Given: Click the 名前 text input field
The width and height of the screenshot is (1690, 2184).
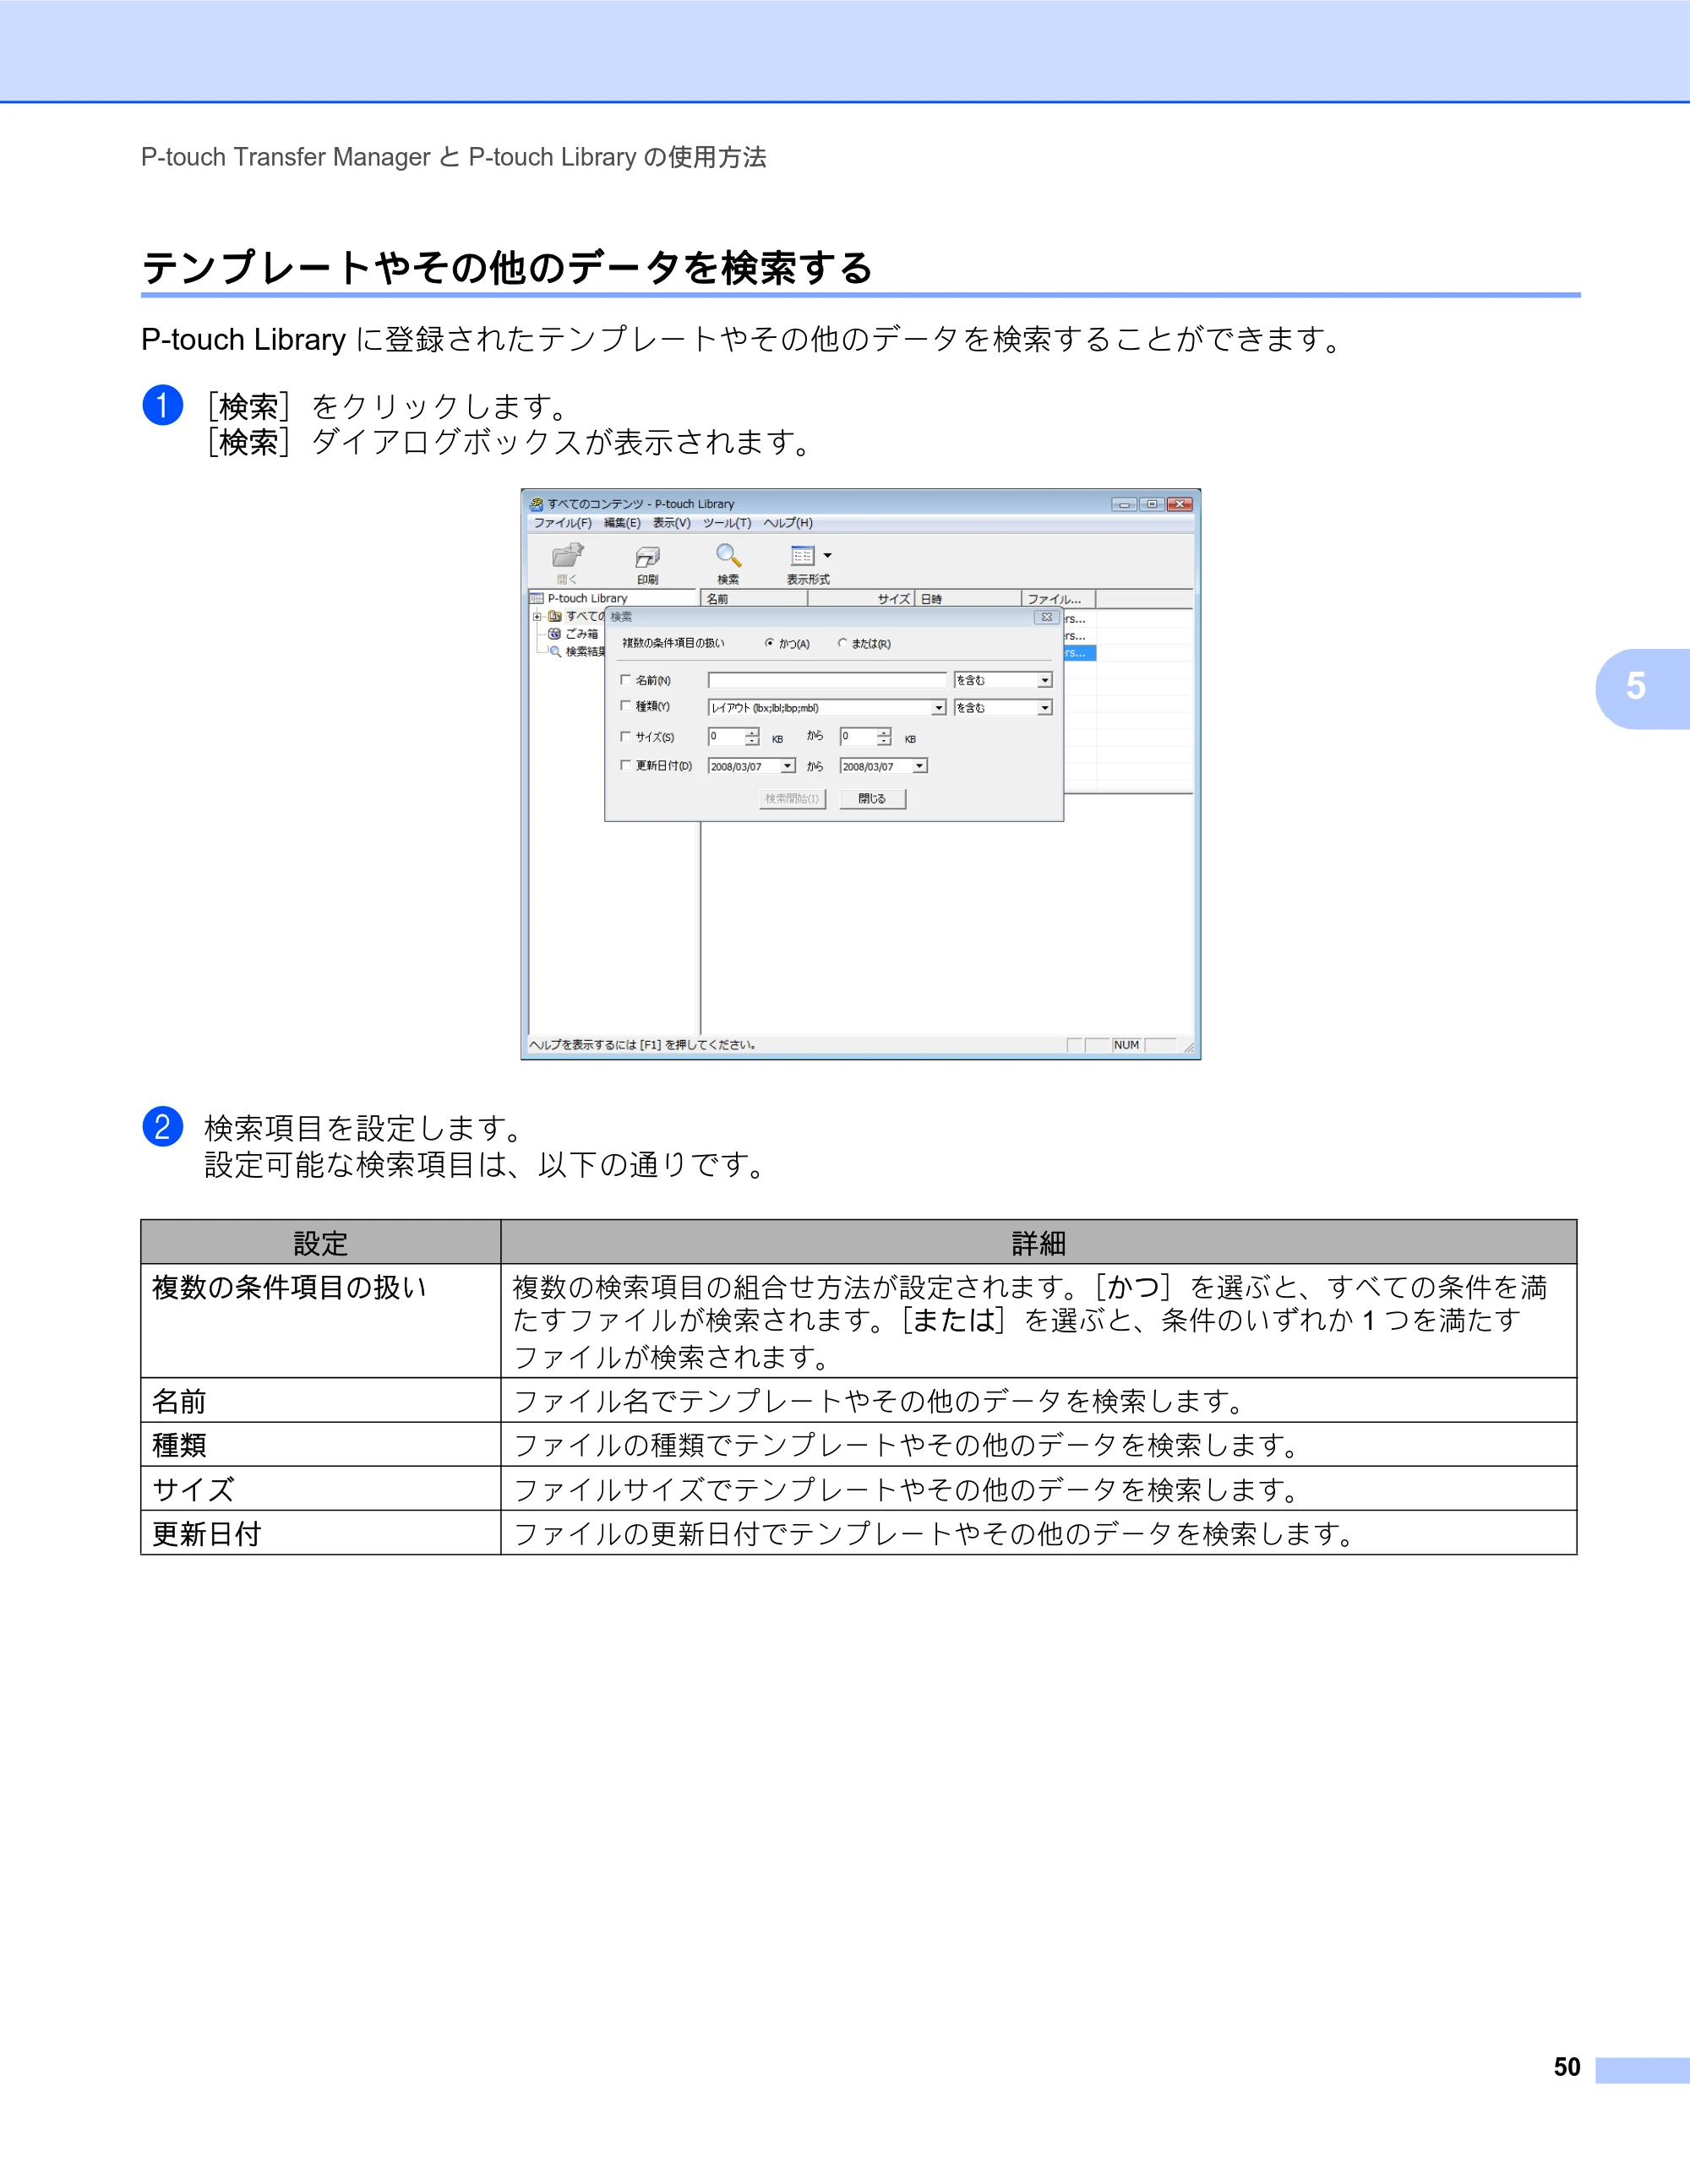Looking at the screenshot, I should 827,680.
